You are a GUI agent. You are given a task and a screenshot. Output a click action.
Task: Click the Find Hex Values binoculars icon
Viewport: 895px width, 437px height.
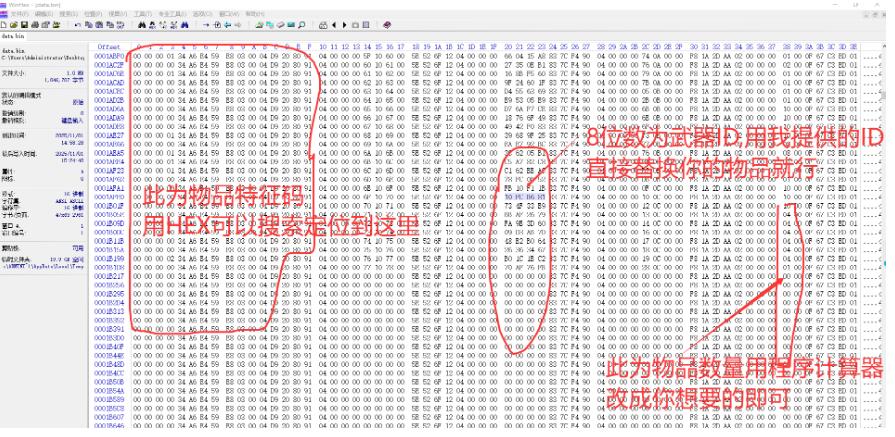pos(152,25)
